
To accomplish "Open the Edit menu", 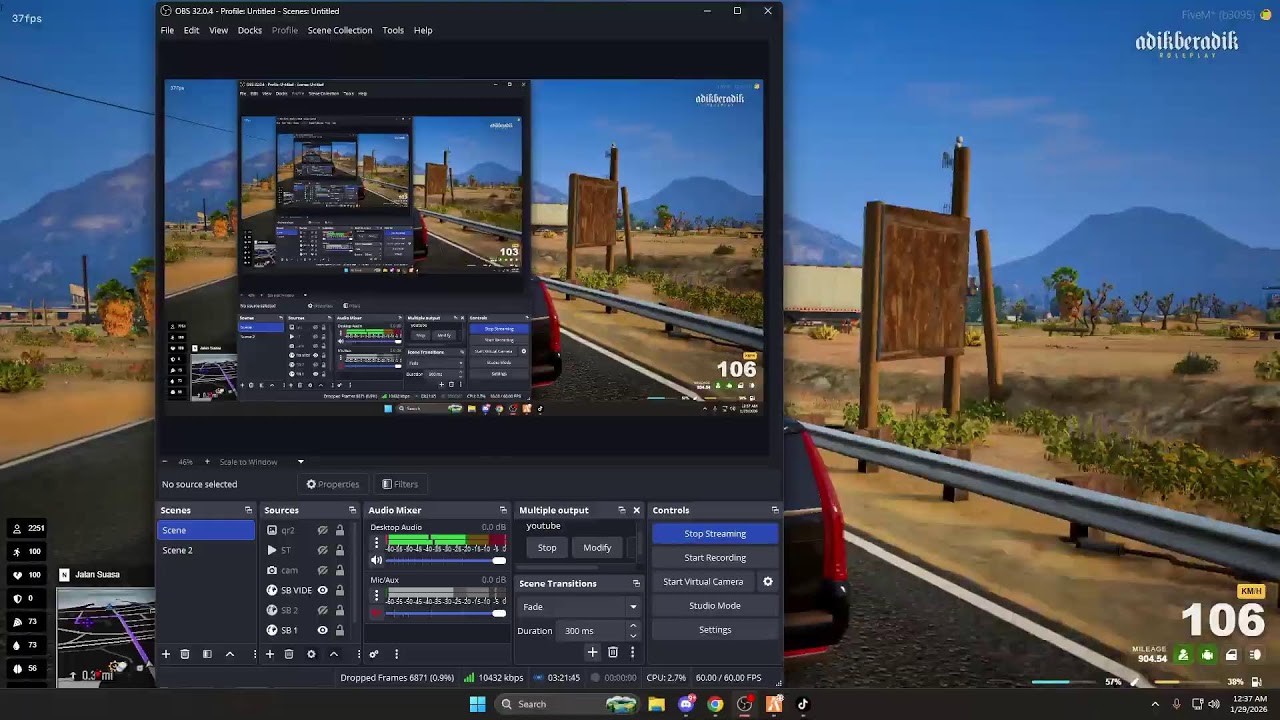I will coord(191,30).
